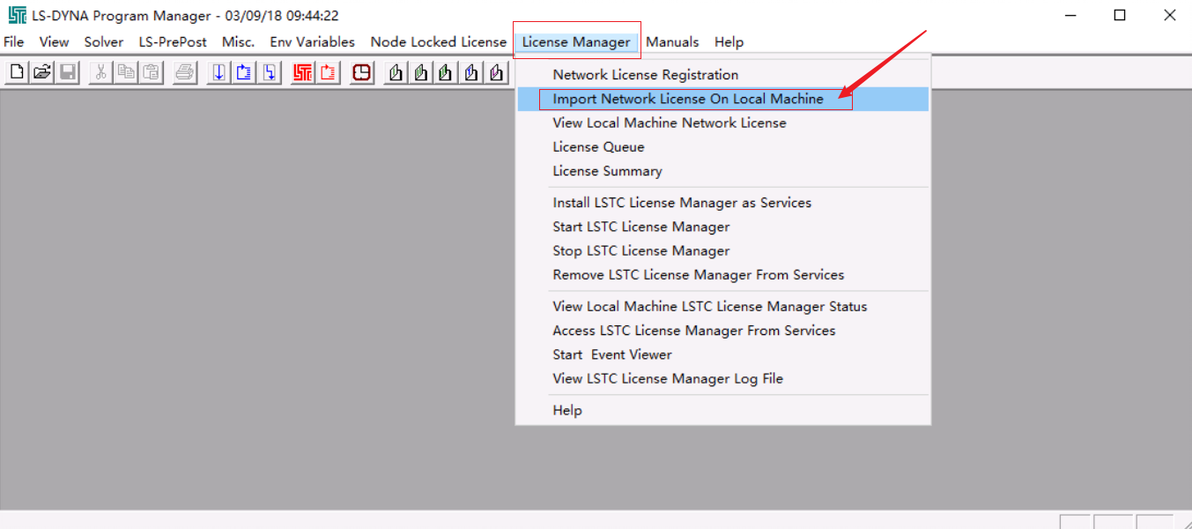Click the blue down-arrow toolbar icon
The image size is (1192, 529).
[x=219, y=73]
